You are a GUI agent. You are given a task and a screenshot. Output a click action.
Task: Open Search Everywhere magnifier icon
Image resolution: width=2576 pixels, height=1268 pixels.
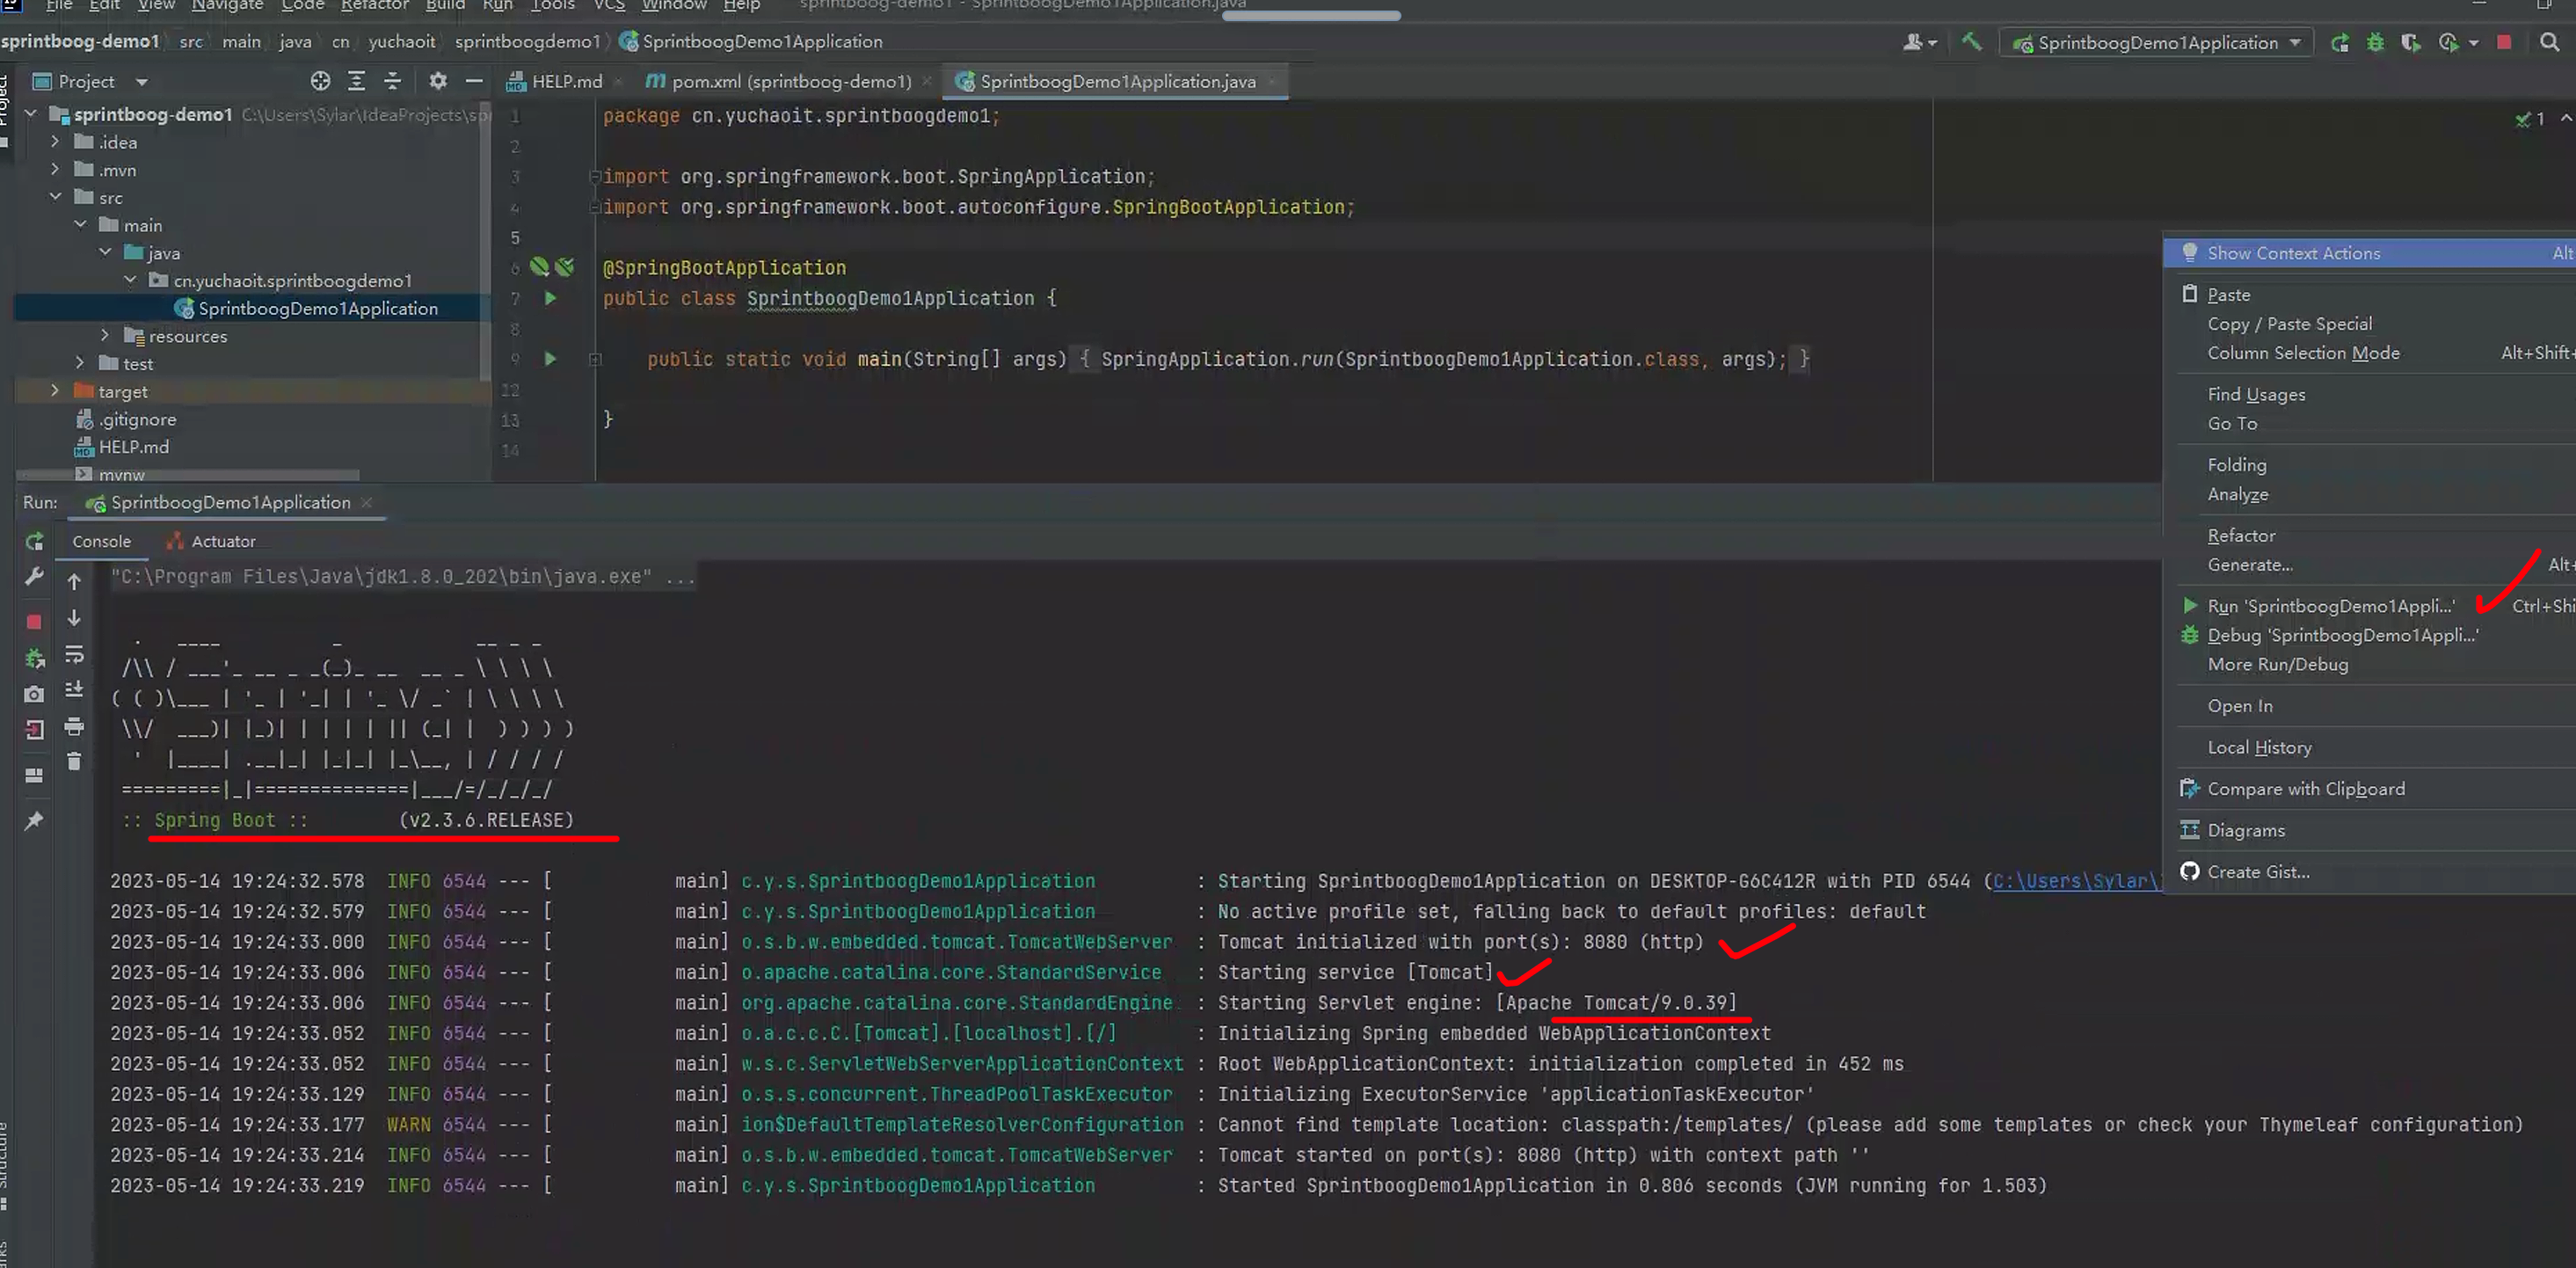[x=2549, y=42]
